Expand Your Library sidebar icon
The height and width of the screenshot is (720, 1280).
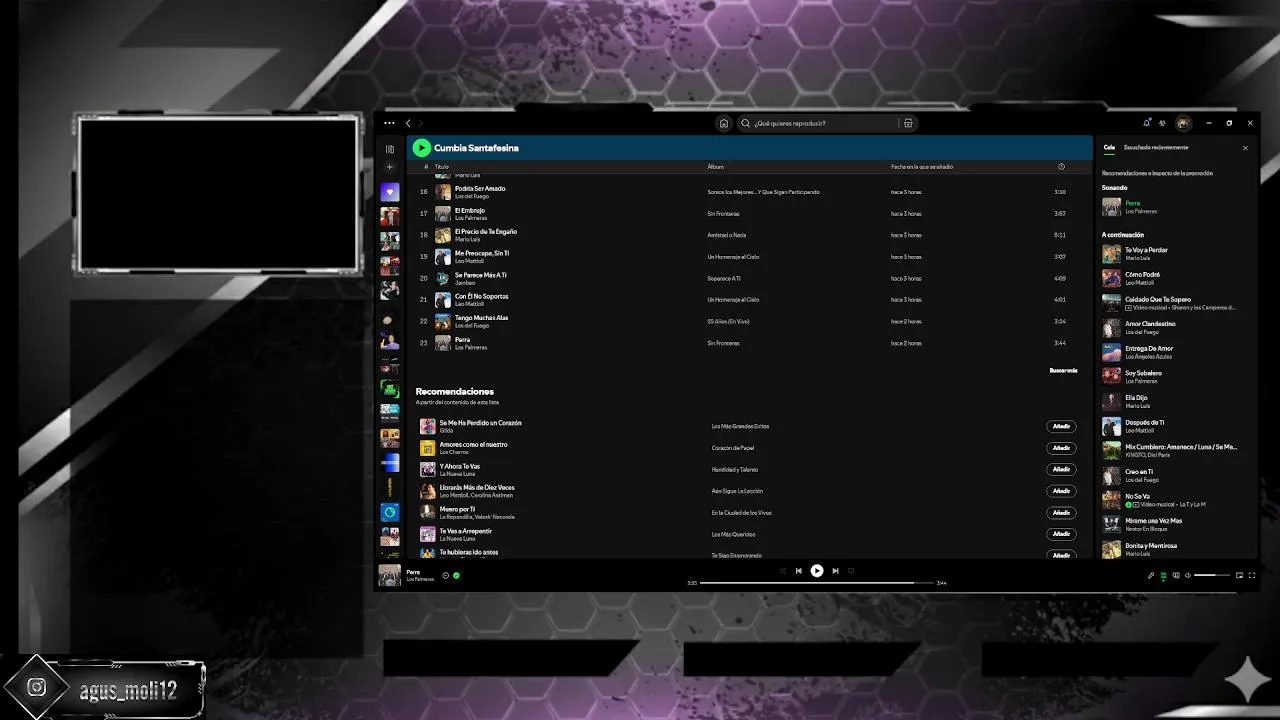390,149
